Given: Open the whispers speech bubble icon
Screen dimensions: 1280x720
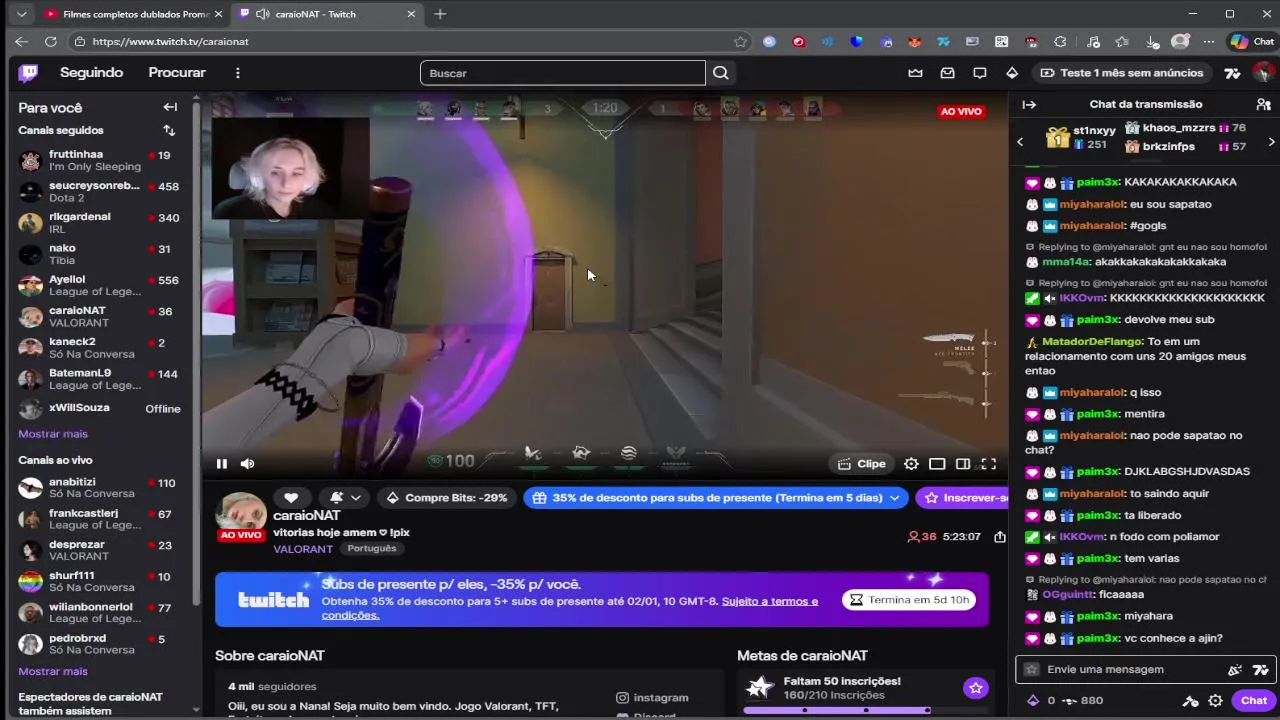Looking at the screenshot, I should pos(979,73).
